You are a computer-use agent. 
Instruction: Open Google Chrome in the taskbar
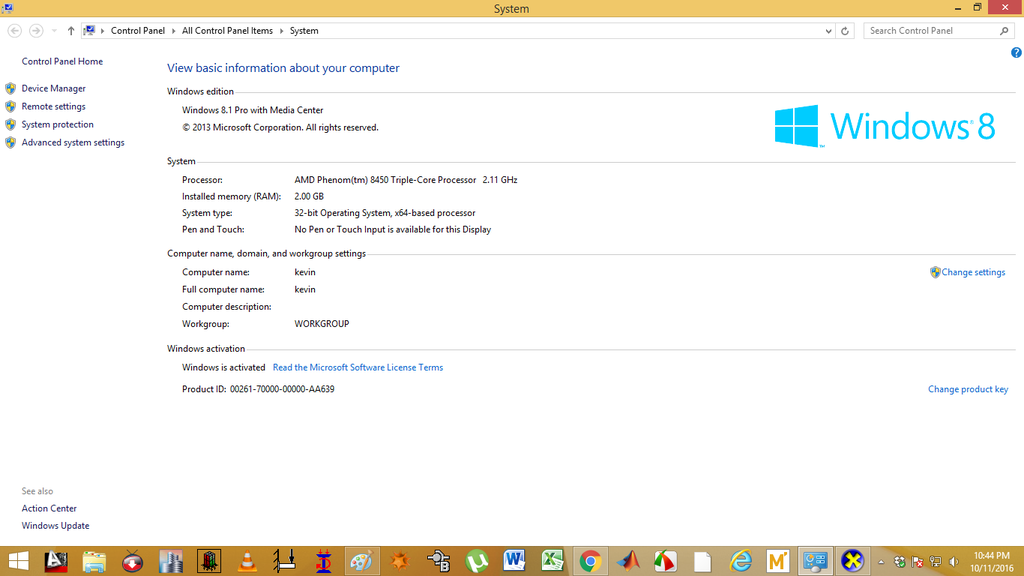[590, 561]
